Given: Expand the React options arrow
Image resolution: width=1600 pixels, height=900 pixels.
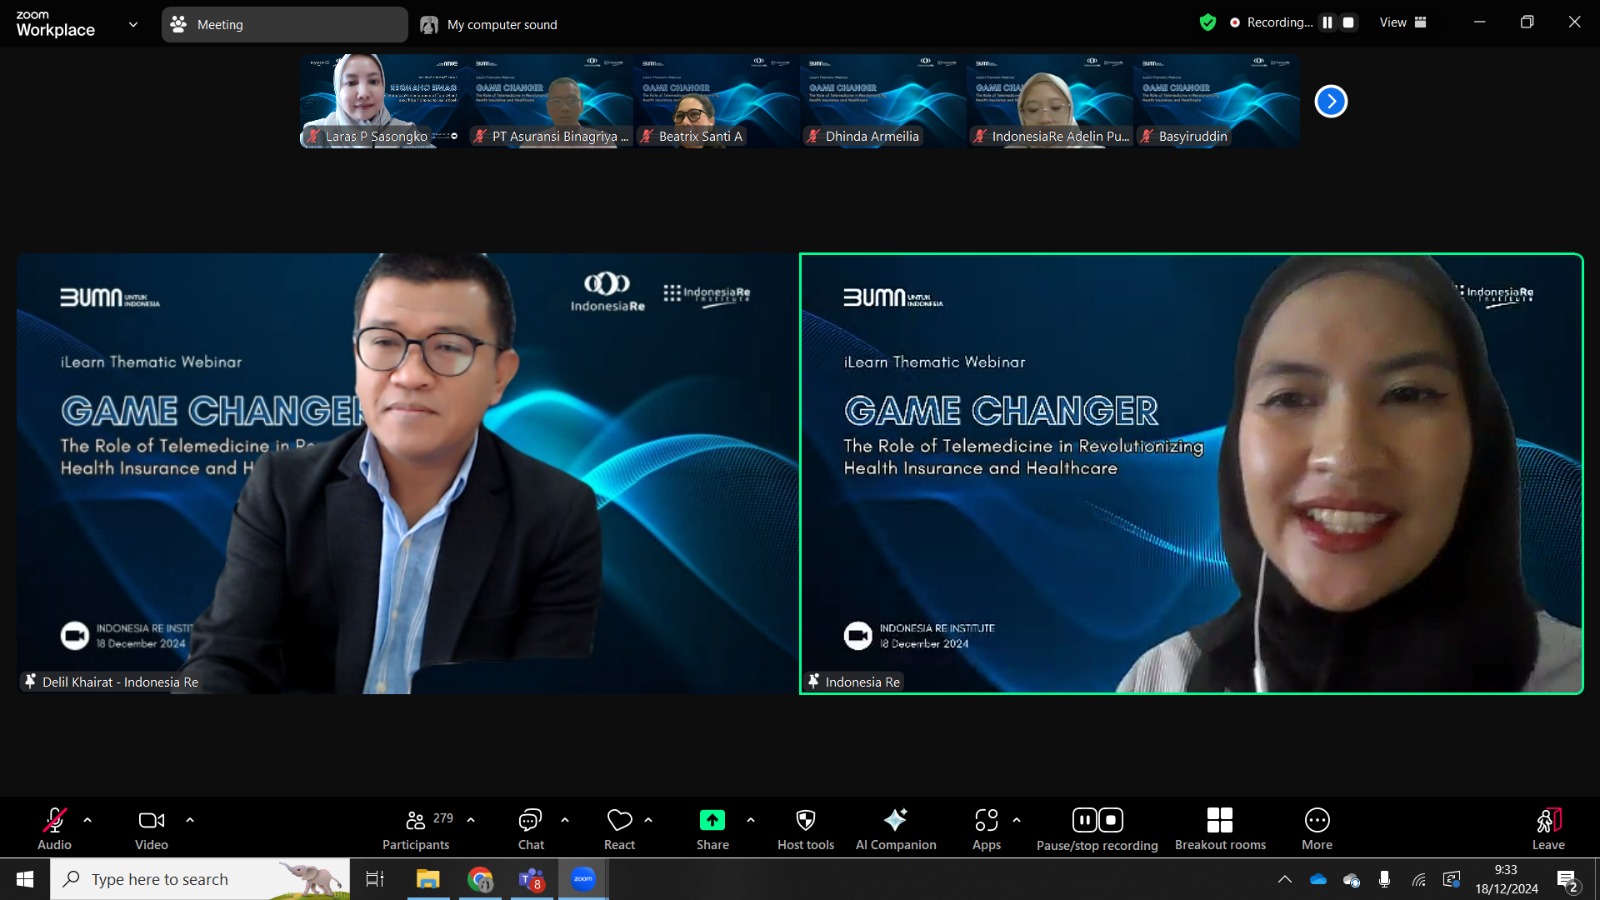Looking at the screenshot, I should coord(648,820).
